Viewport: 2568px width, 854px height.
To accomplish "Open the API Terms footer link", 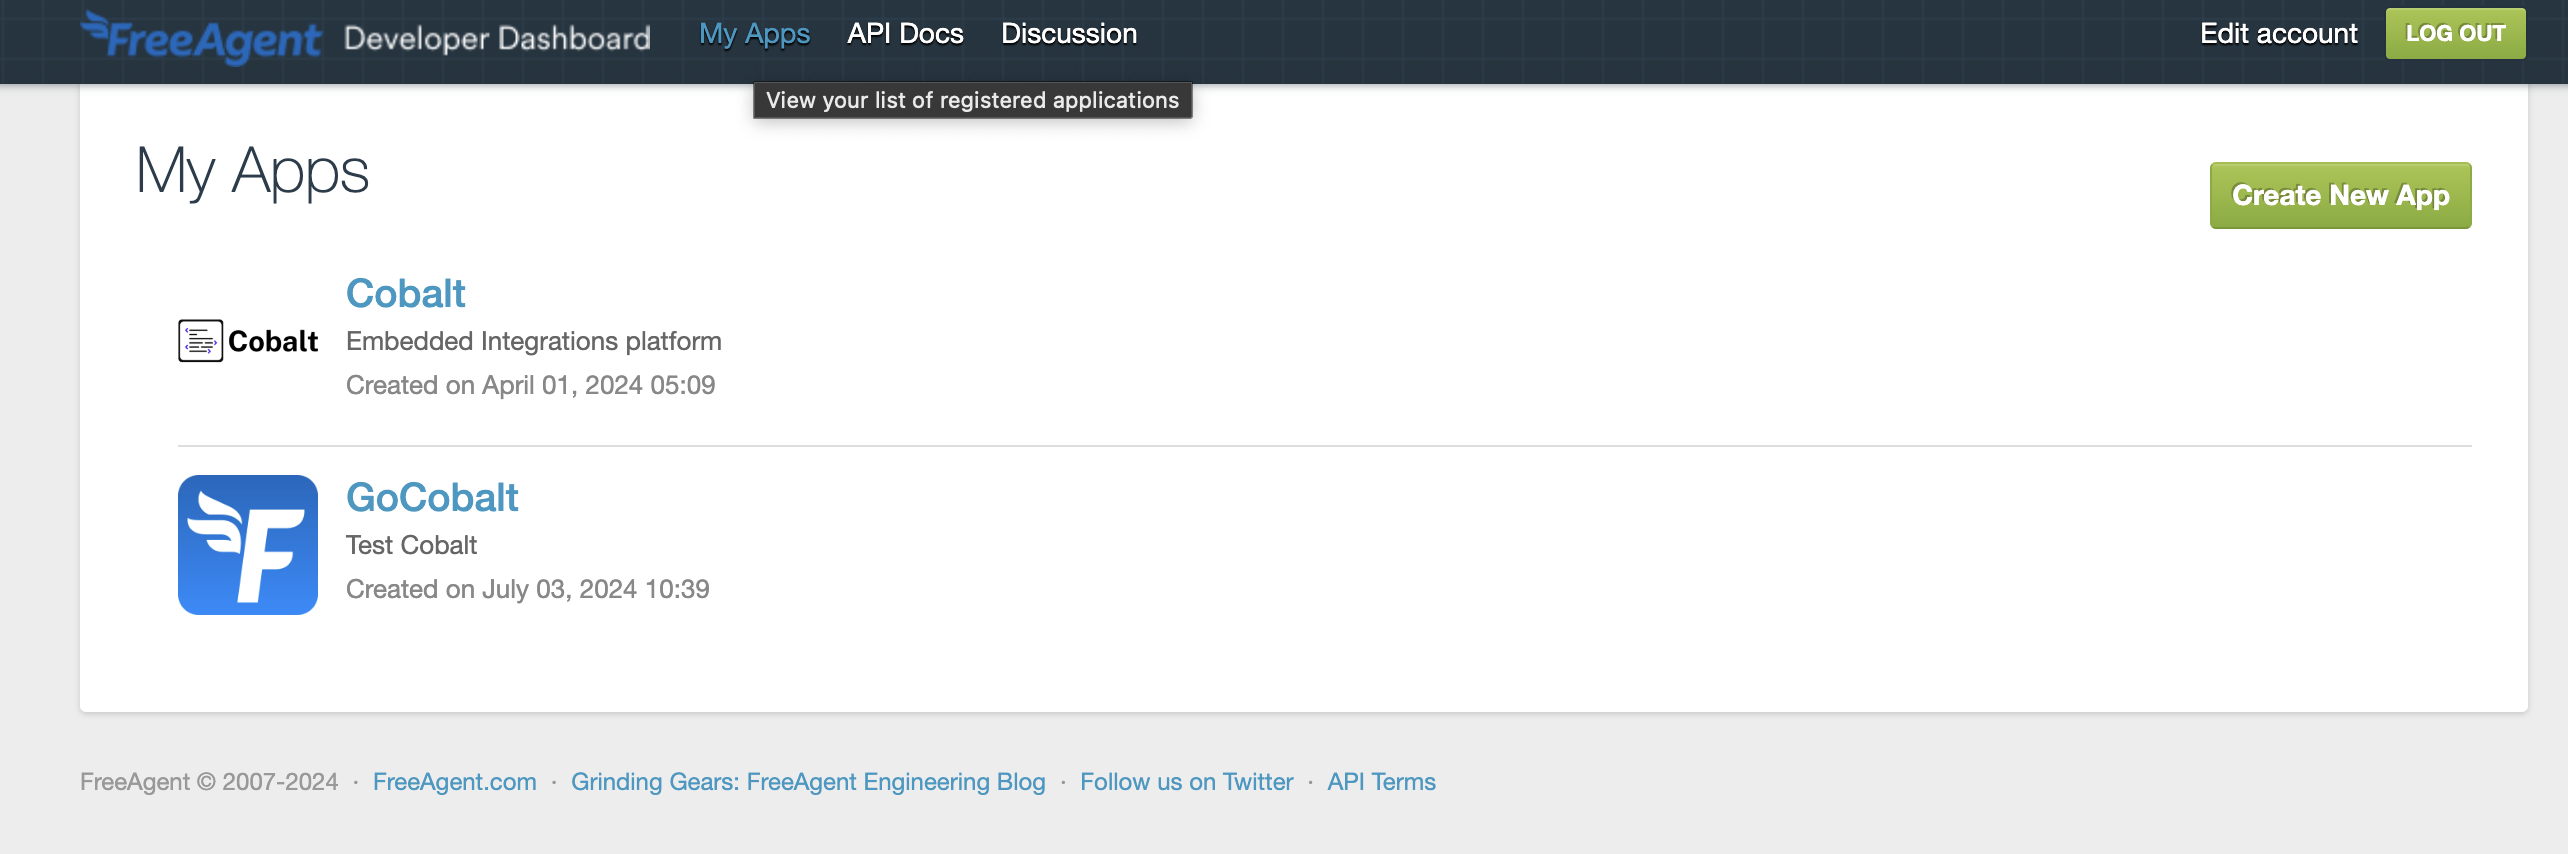I will click(x=1381, y=782).
